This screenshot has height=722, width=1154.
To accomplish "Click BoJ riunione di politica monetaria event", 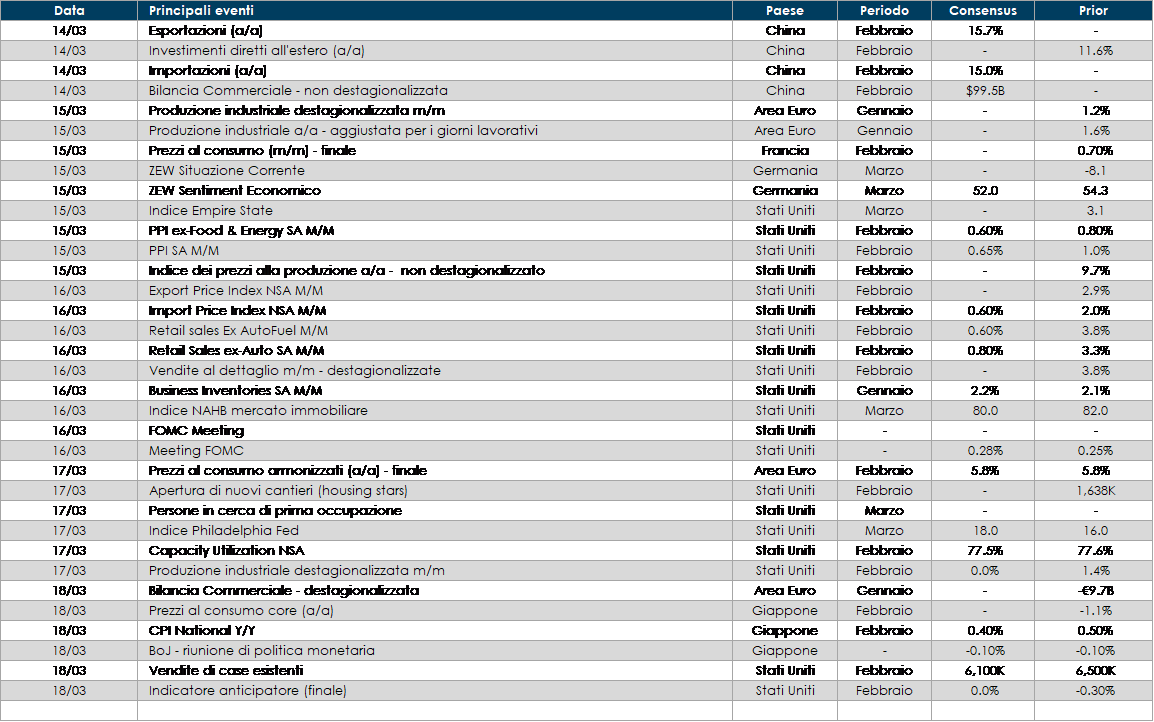I will (262, 650).
